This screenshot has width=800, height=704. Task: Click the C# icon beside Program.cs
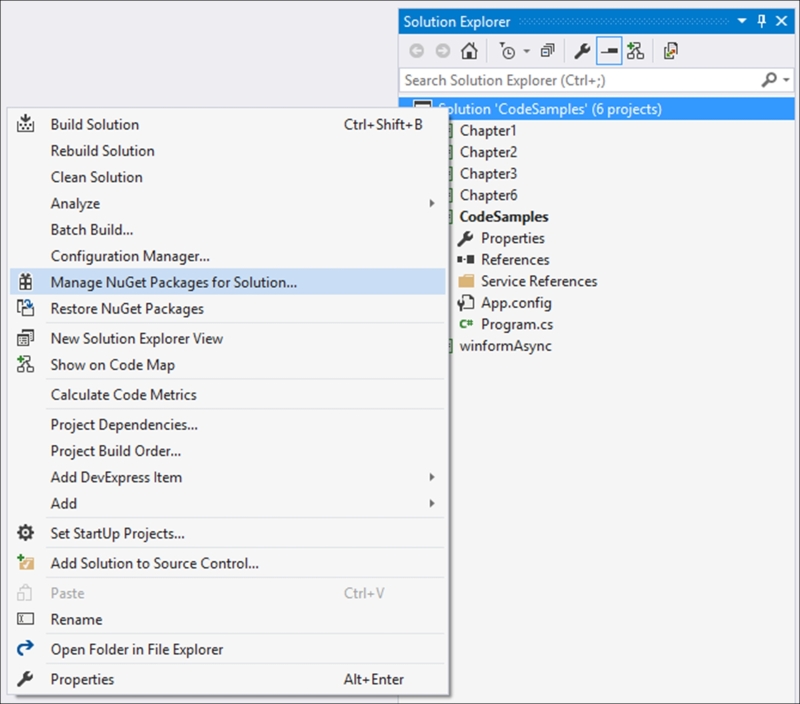coord(466,324)
